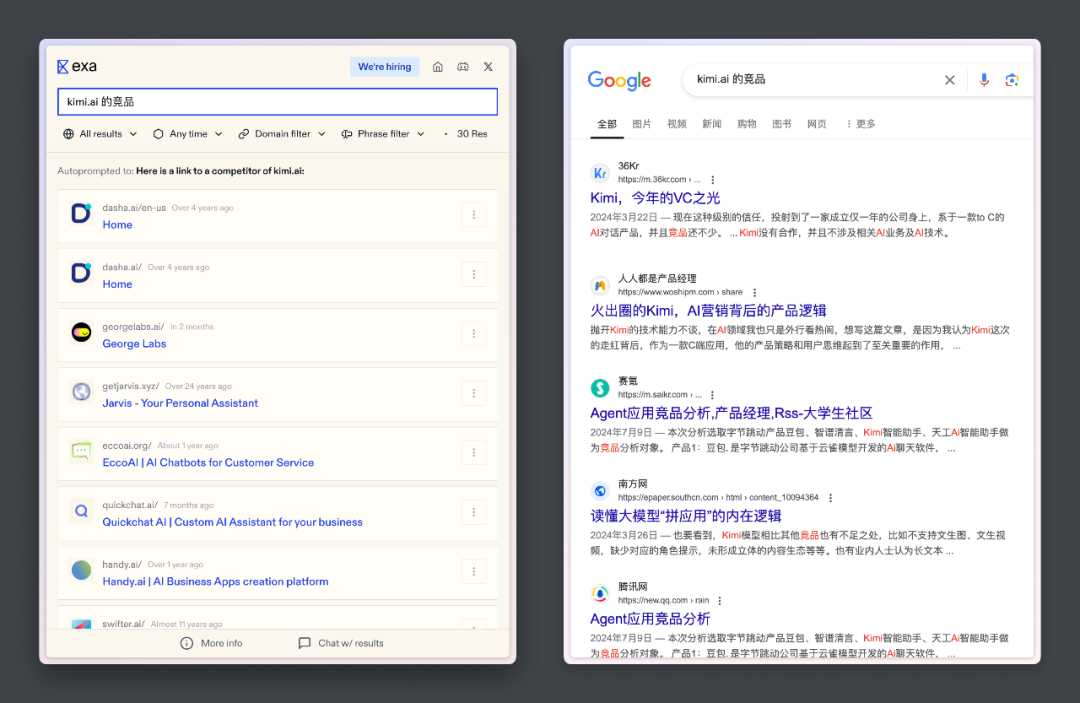1080x703 pixels.
Task: Open options menu for EccoAI result
Action: (x=474, y=452)
